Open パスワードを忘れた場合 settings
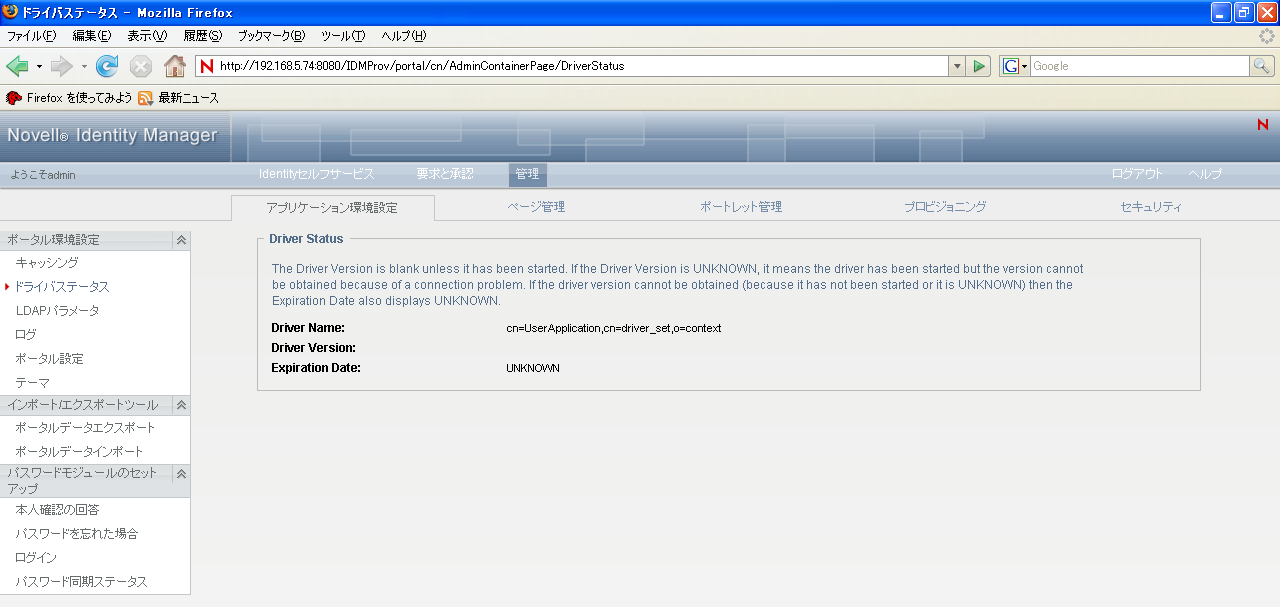 (76, 533)
